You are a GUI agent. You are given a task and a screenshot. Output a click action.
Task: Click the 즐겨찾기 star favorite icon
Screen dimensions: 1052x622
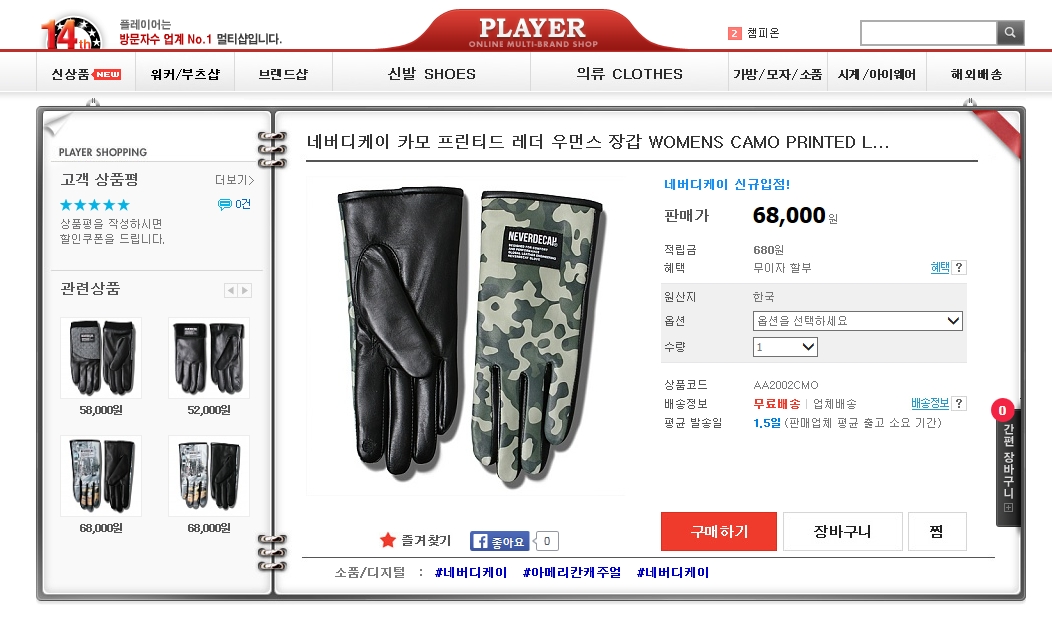pos(387,540)
